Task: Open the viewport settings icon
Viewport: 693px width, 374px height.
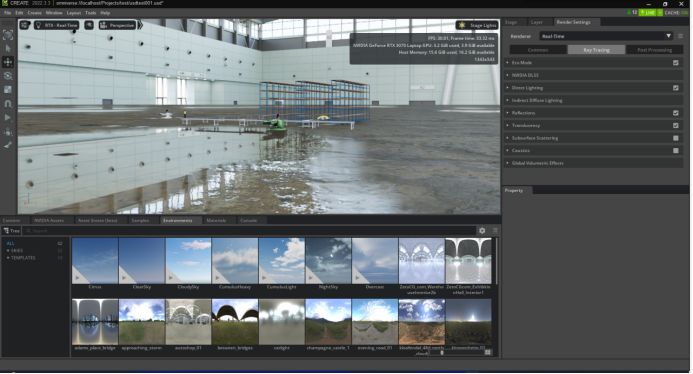Action: [24, 25]
